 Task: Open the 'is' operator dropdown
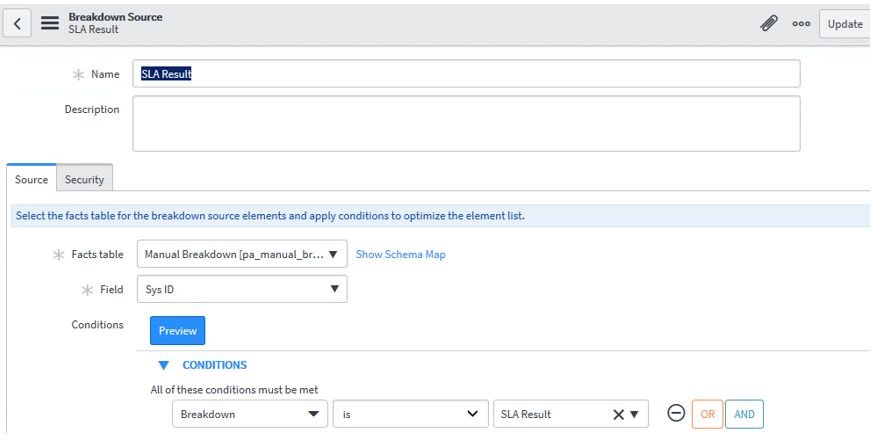410,414
